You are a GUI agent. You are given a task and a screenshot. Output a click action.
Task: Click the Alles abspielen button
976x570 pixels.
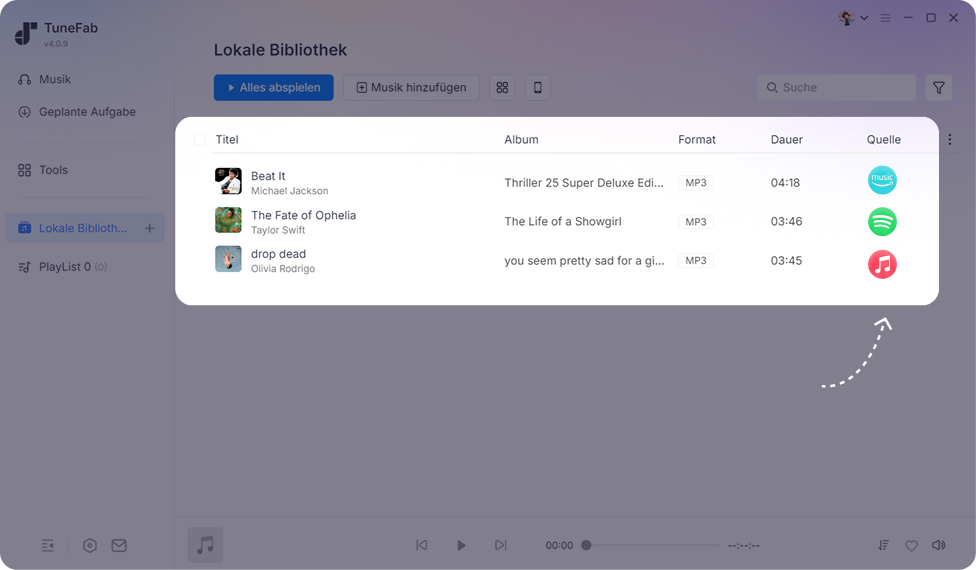point(274,88)
